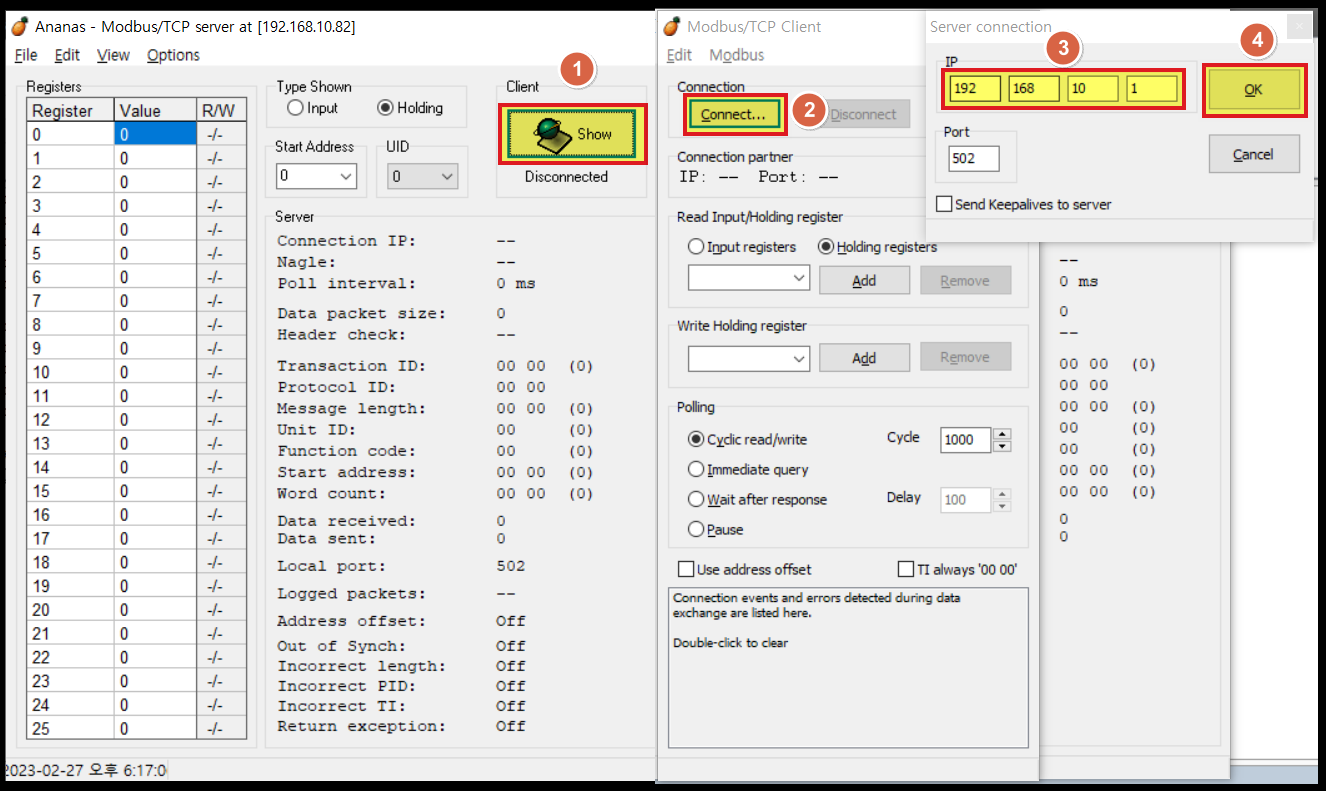Screen dimensions: 1326x791
Task: Enable Send Keepalives to server
Action: [943, 204]
